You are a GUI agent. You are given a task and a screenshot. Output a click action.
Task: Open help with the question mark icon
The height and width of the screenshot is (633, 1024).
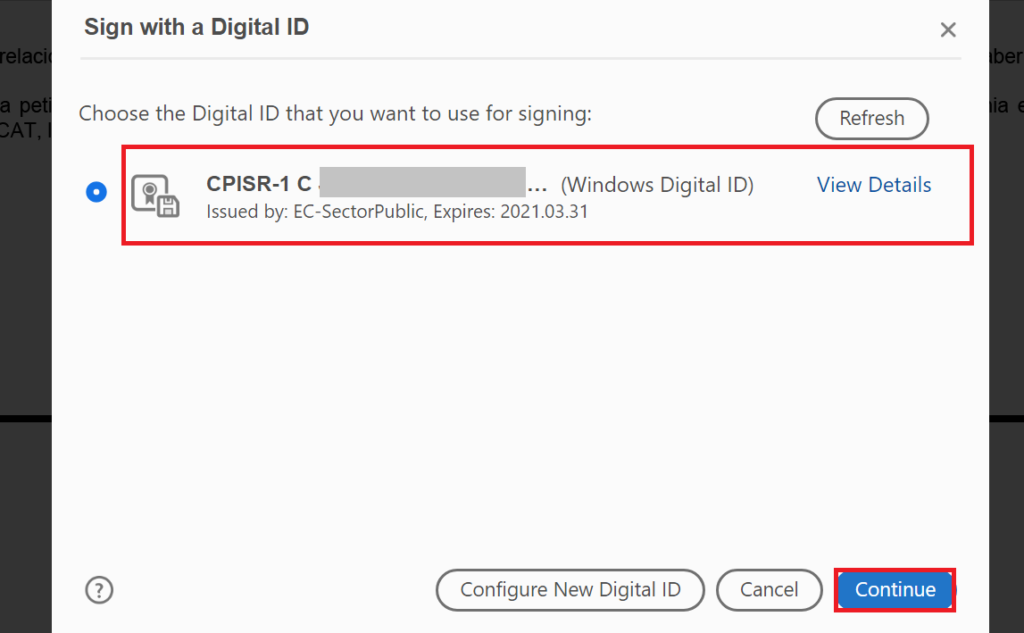click(98, 590)
